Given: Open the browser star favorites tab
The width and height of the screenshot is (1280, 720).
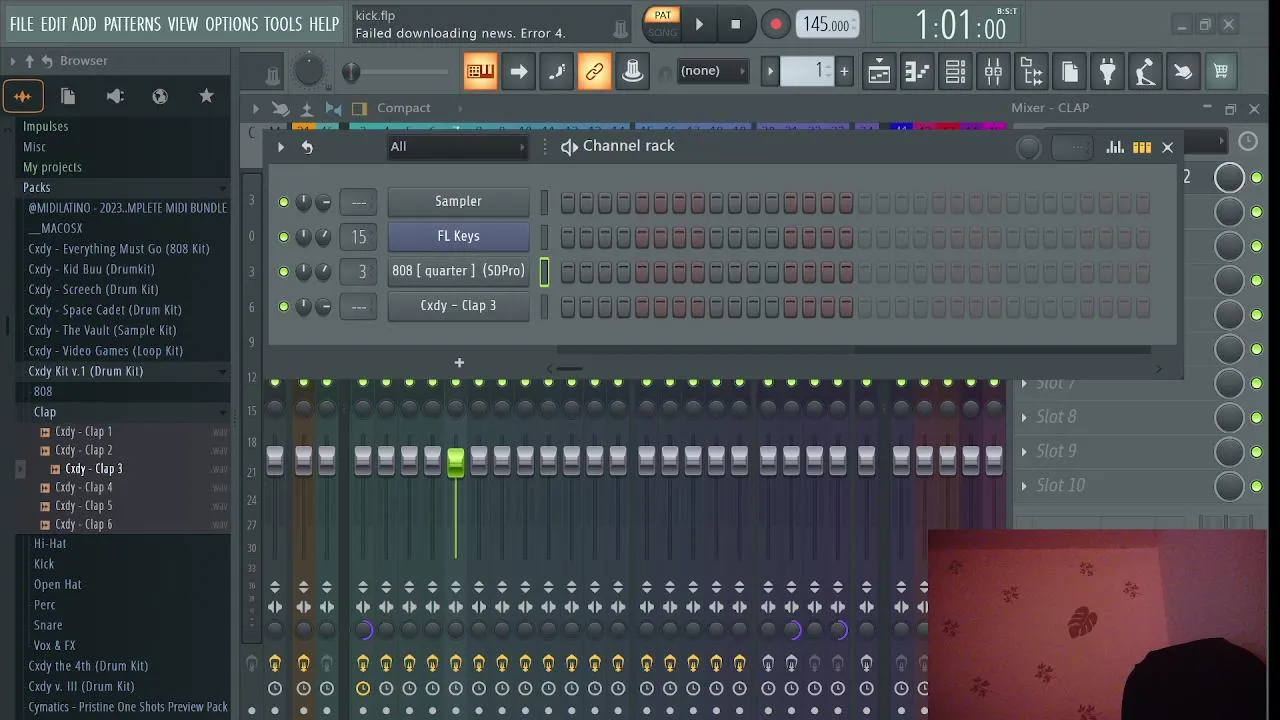Looking at the screenshot, I should [x=206, y=96].
